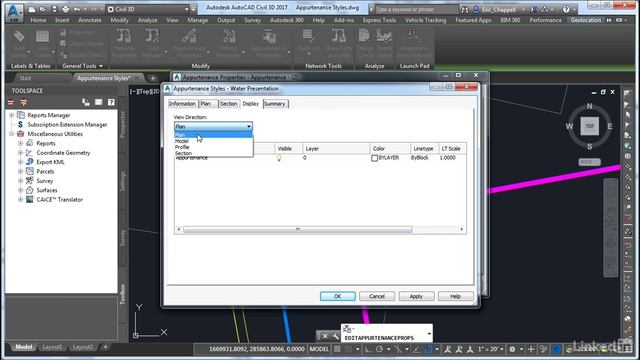Add a new layout with plus button
Image resolution: width=640 pixels, height=360 pixels.
105,347
